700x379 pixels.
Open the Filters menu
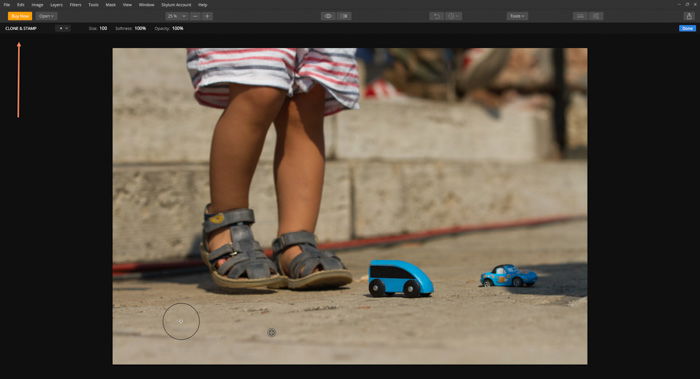[x=75, y=4]
